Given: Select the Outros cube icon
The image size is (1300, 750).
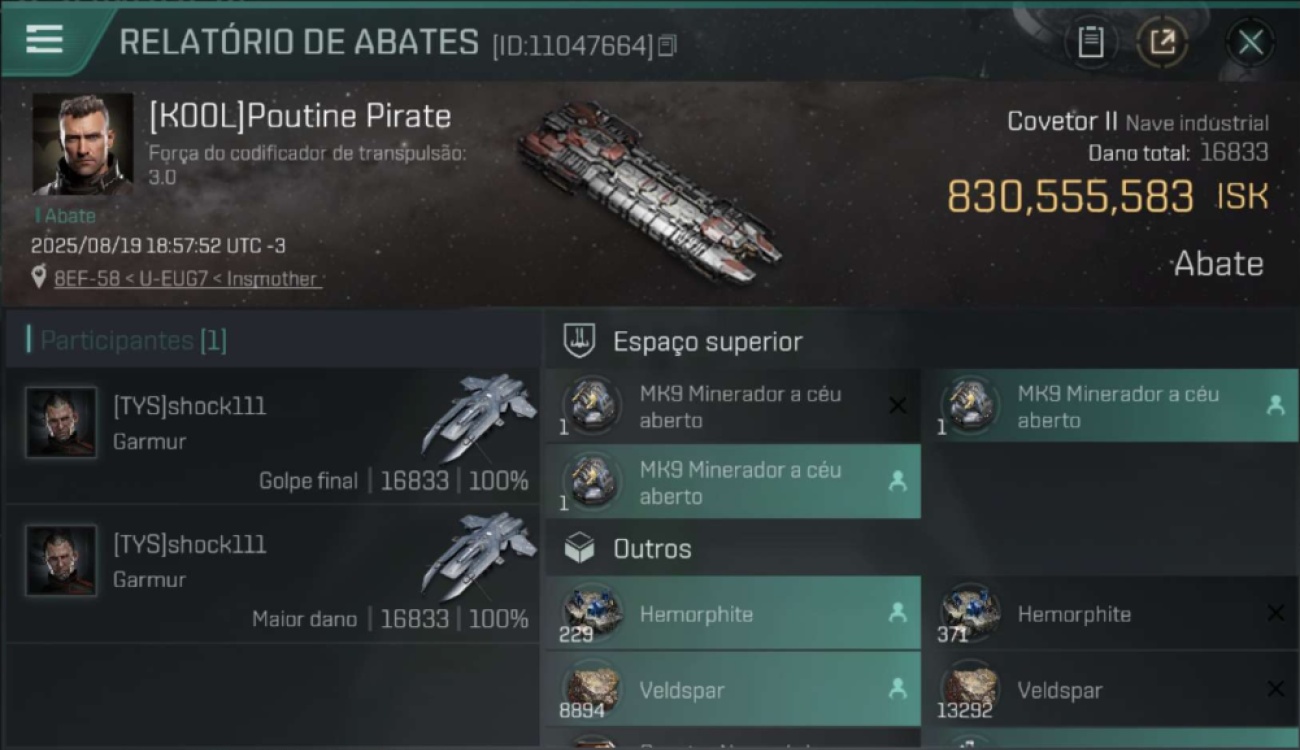Looking at the screenshot, I should (579, 548).
